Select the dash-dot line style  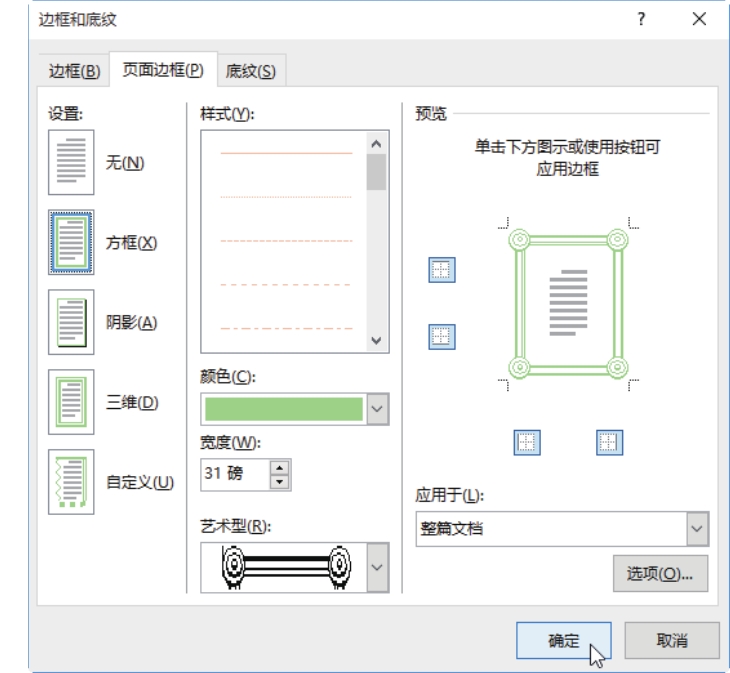[286, 329]
